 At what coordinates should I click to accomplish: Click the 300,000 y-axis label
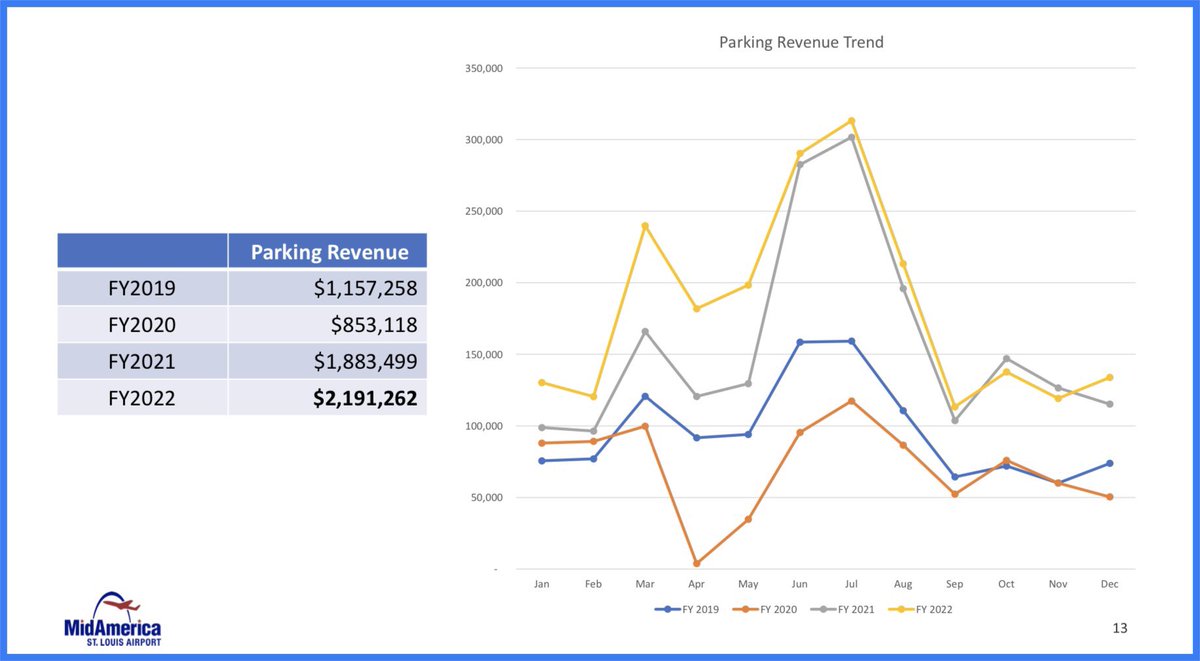tap(483, 140)
